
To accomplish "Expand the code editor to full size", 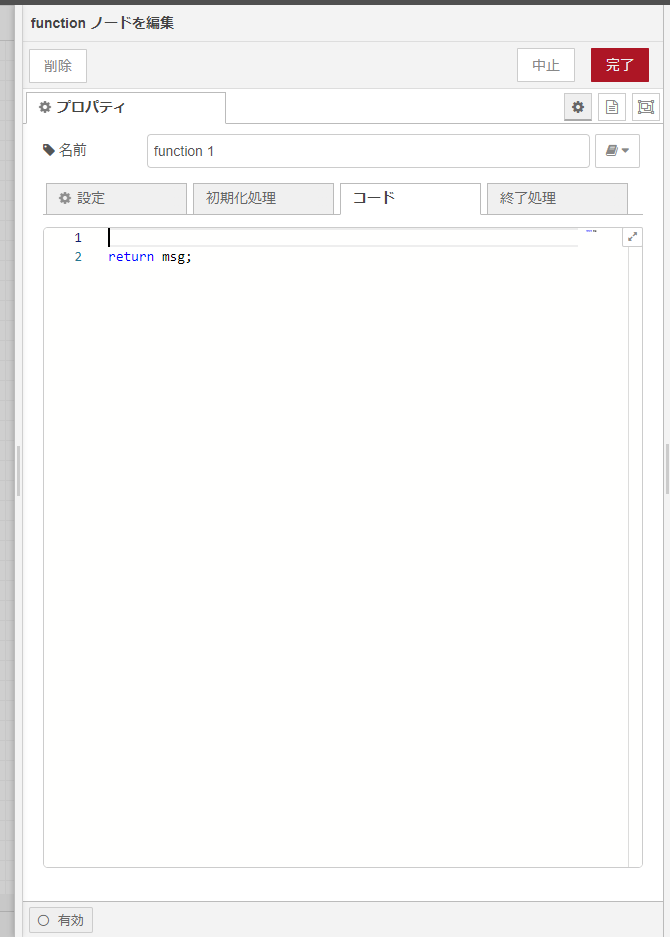I will pos(632,237).
